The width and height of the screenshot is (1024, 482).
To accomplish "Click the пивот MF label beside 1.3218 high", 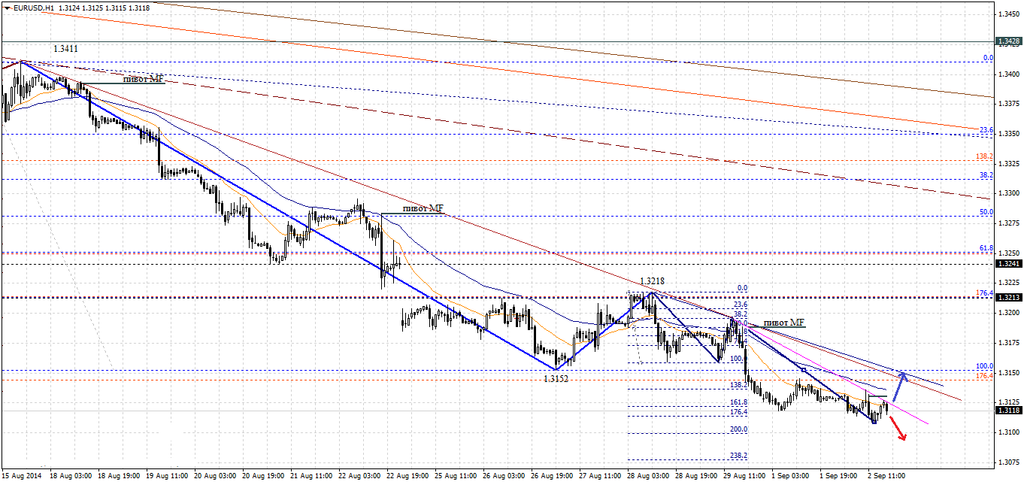I will coord(783,323).
